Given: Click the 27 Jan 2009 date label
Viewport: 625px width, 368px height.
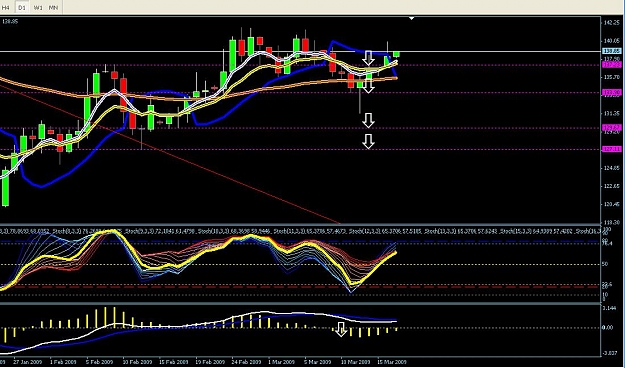Looking at the screenshot, I should click(x=27, y=362).
